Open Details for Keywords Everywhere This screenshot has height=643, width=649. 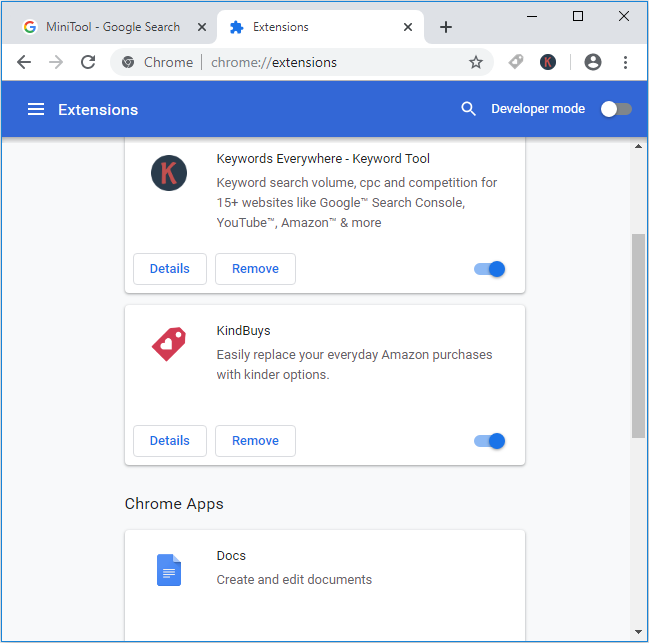pos(170,269)
